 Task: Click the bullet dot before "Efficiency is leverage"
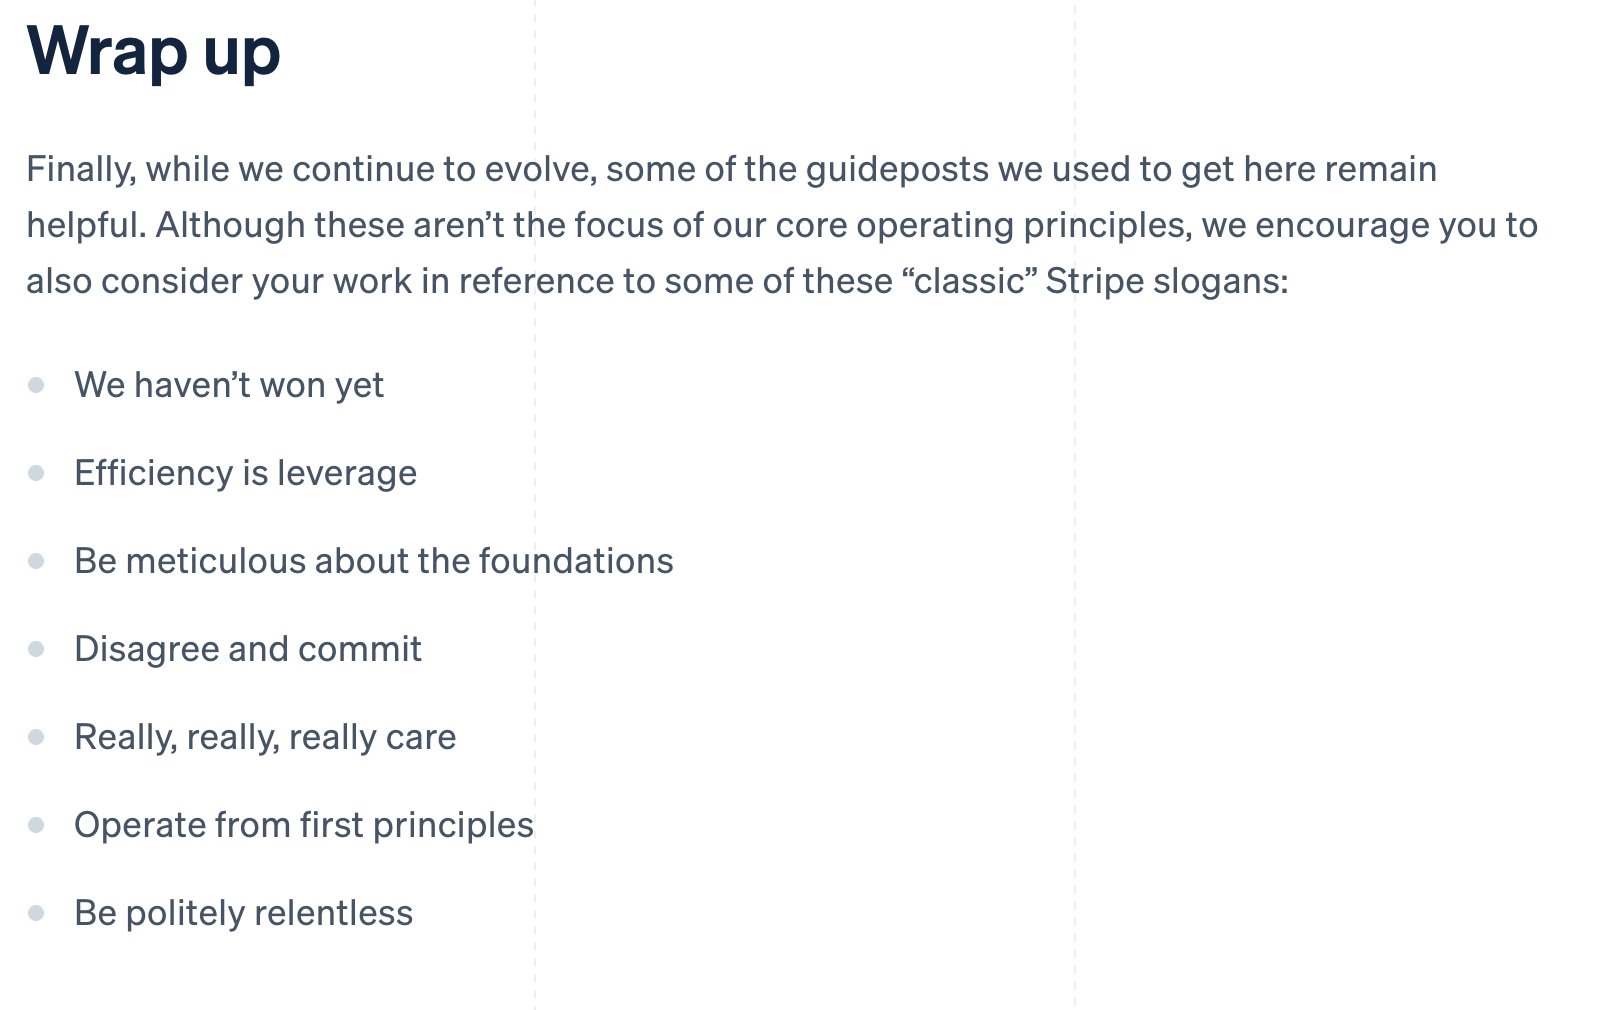click(x=37, y=473)
